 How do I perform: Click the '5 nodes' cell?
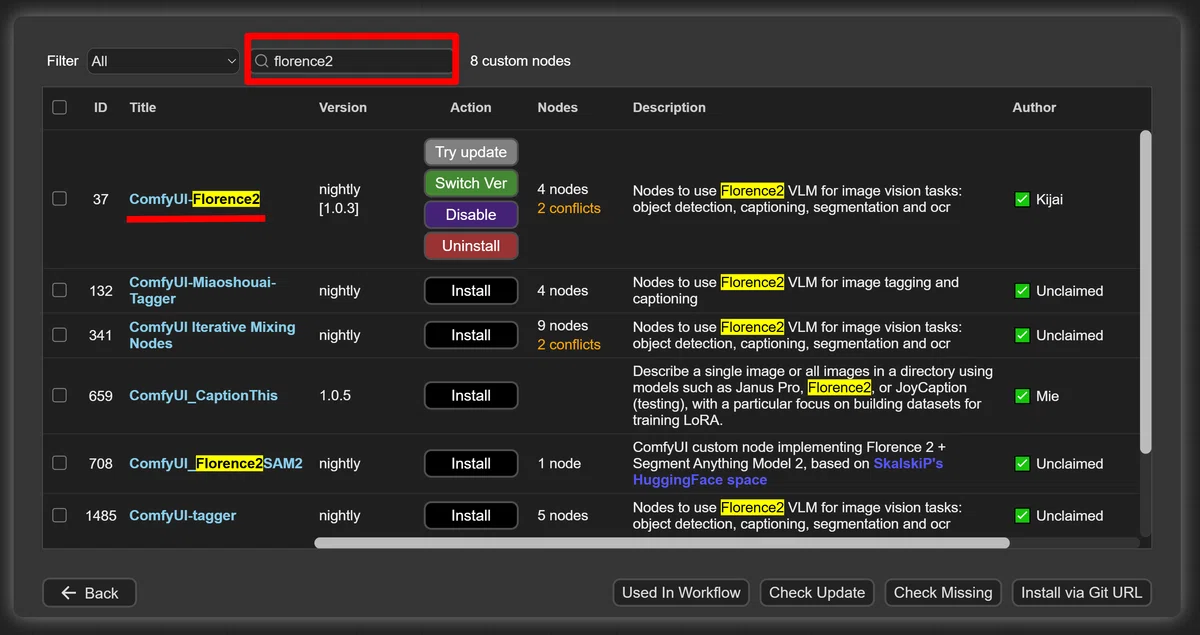click(x=563, y=515)
